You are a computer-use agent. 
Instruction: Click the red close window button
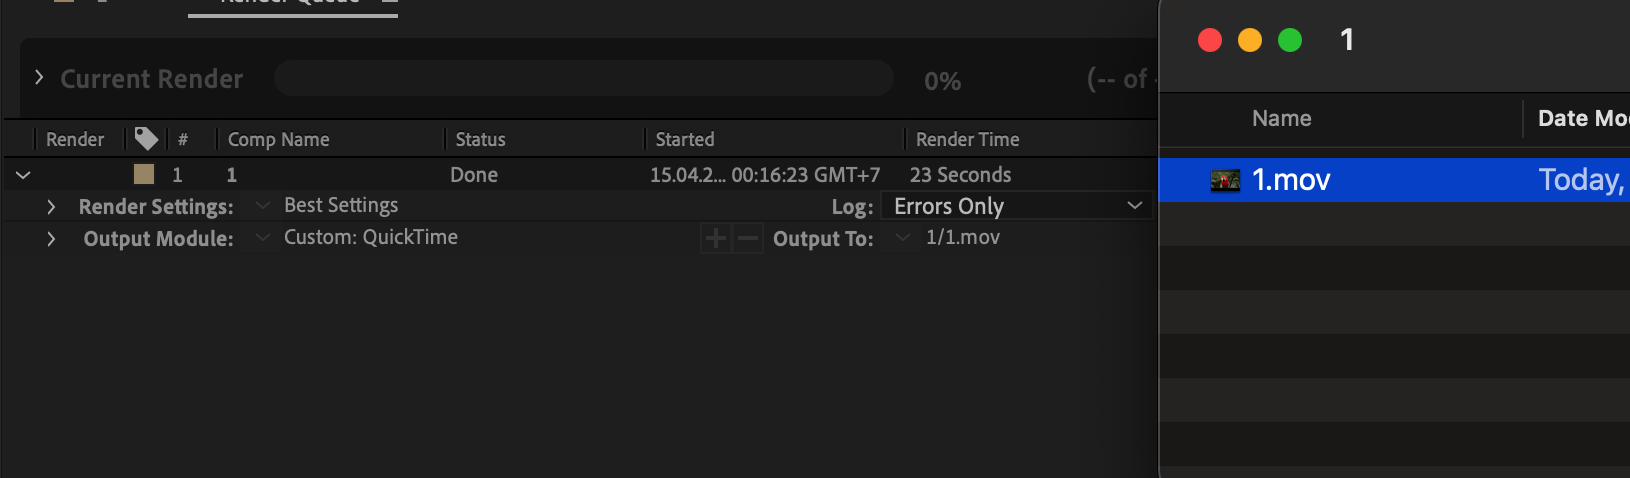1210,40
